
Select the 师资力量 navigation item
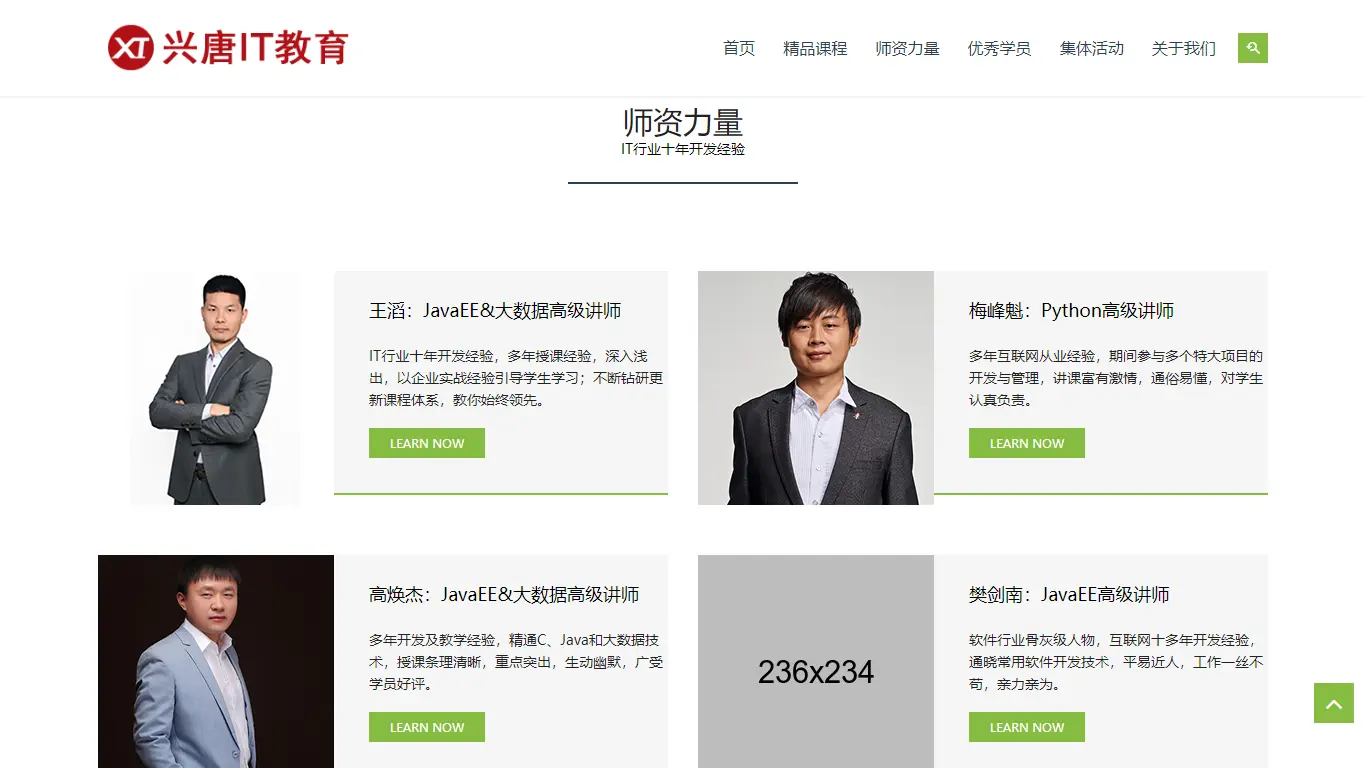tap(907, 48)
